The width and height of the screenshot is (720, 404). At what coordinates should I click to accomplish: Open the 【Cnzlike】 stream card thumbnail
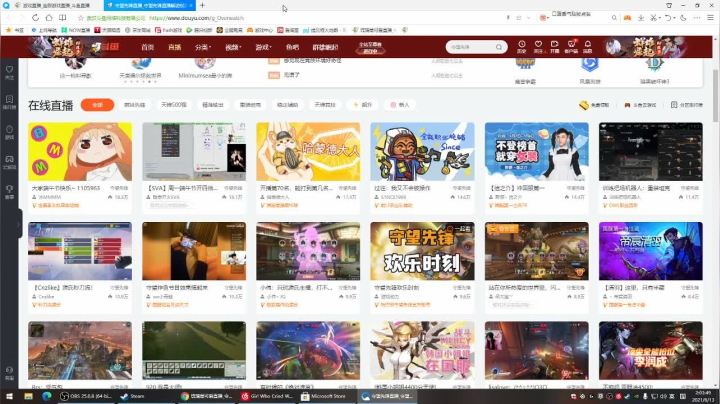pos(80,251)
